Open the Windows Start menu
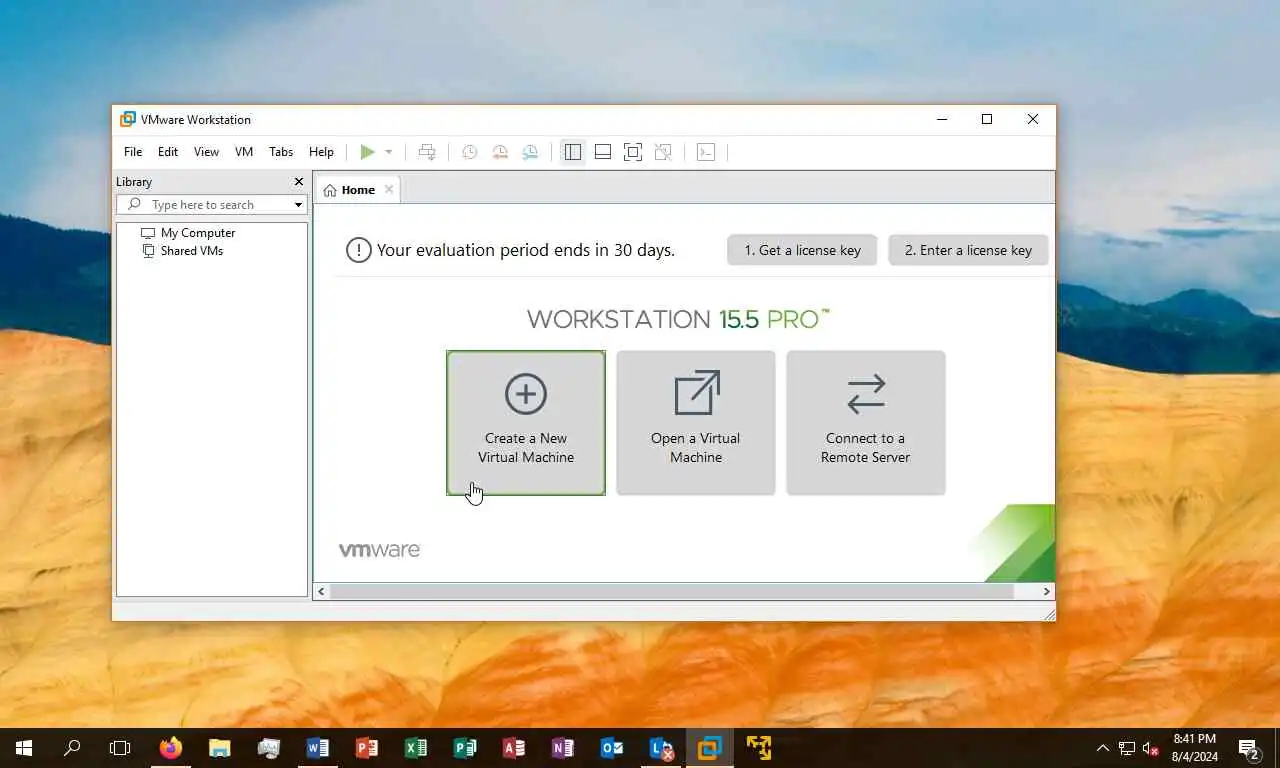The width and height of the screenshot is (1280, 768). 24,748
